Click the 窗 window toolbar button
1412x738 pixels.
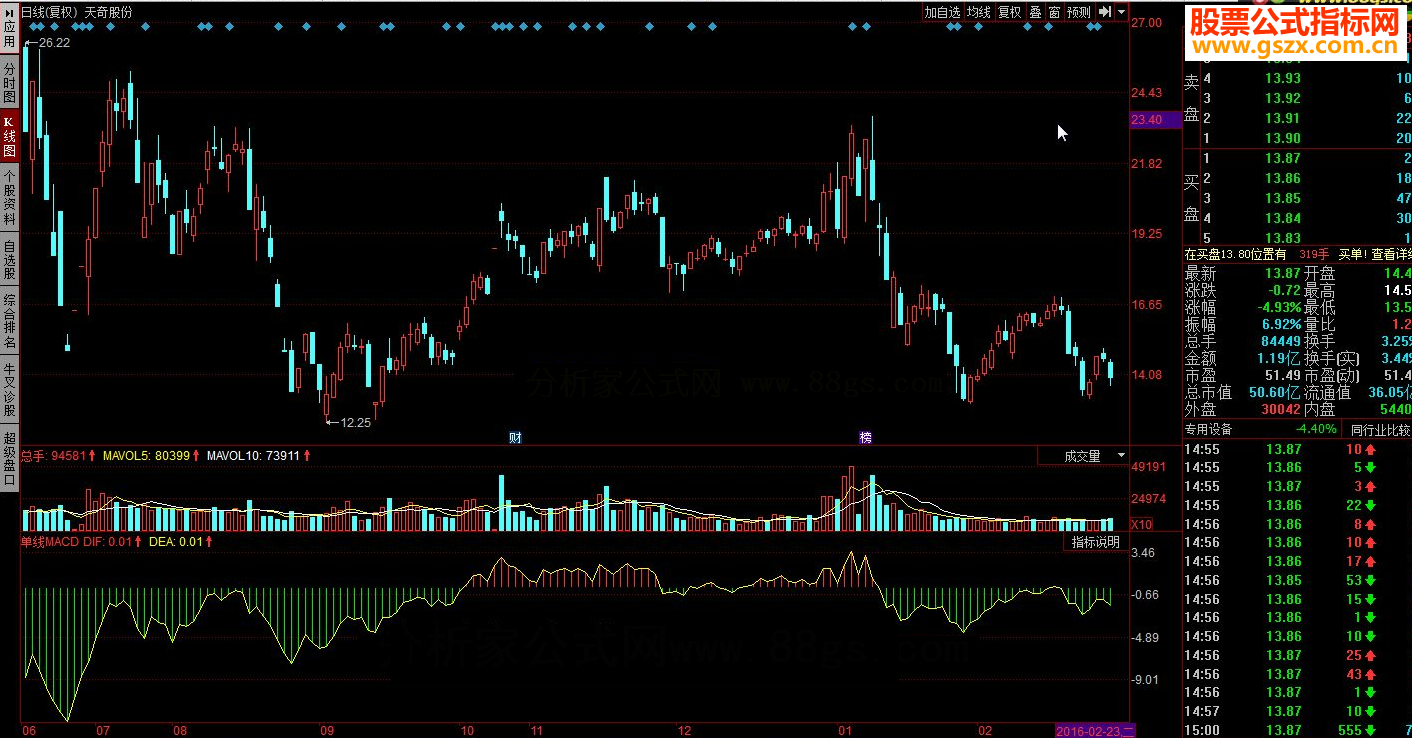1054,12
